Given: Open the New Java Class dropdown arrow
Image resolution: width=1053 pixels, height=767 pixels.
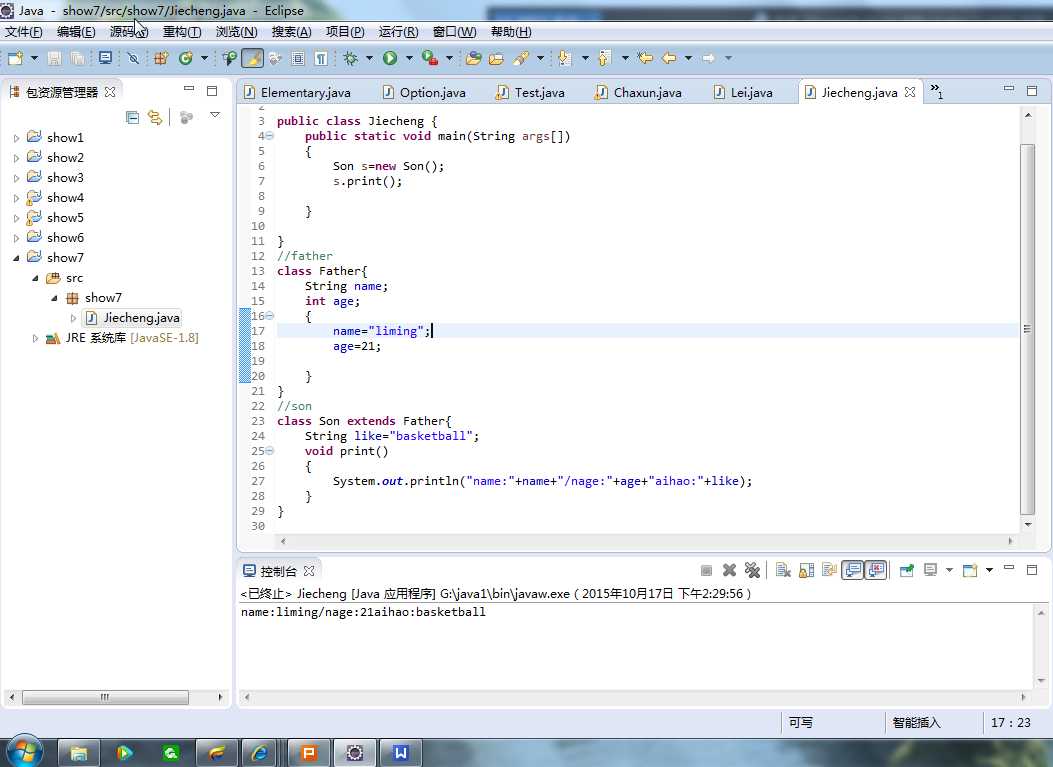Looking at the screenshot, I should pos(204,58).
